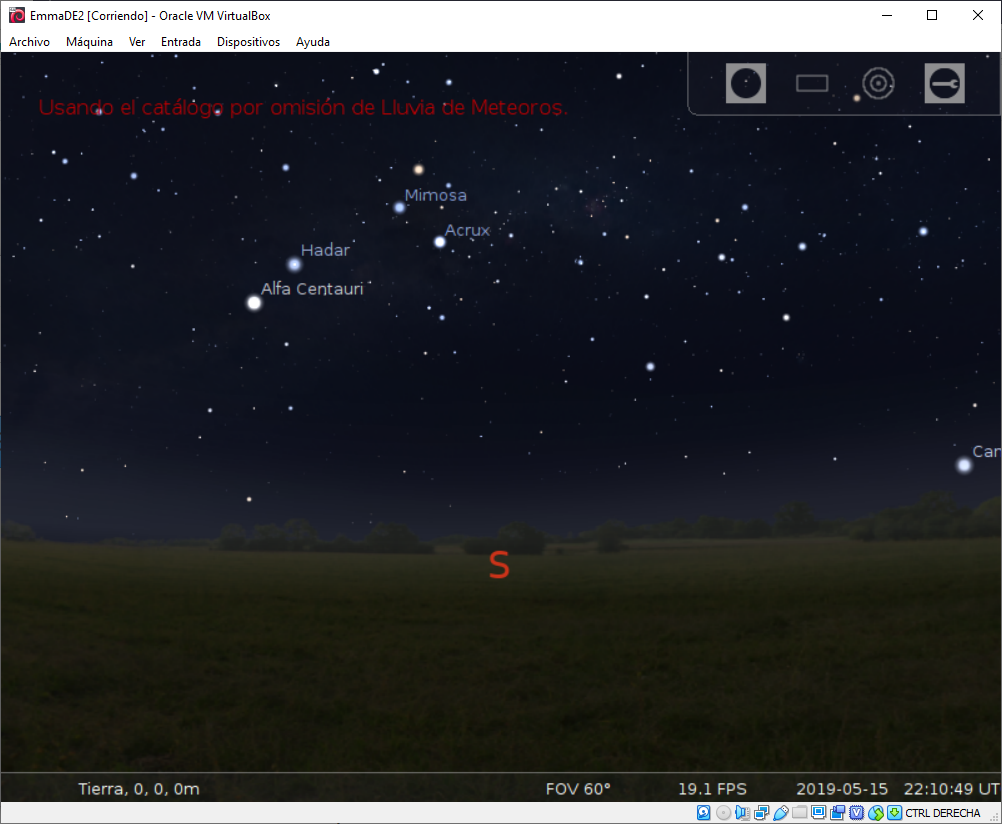Click the green arrow keyboard capture icon
Image resolution: width=1002 pixels, height=824 pixels.
894,813
